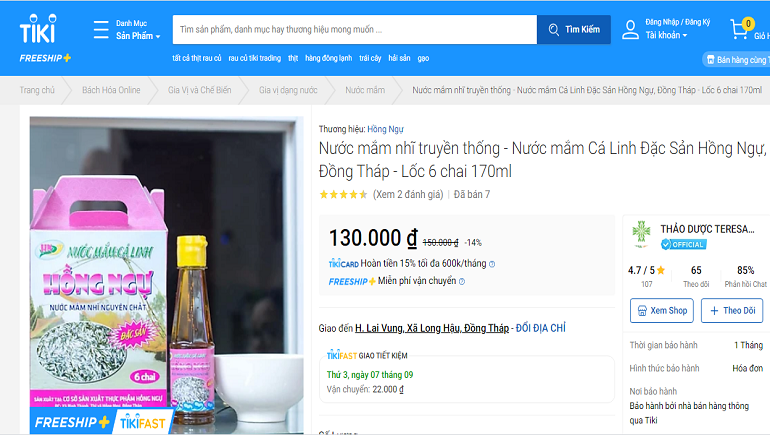Open '(Xem 2 đánh giá)' reviews link

pyautogui.click(x=408, y=195)
